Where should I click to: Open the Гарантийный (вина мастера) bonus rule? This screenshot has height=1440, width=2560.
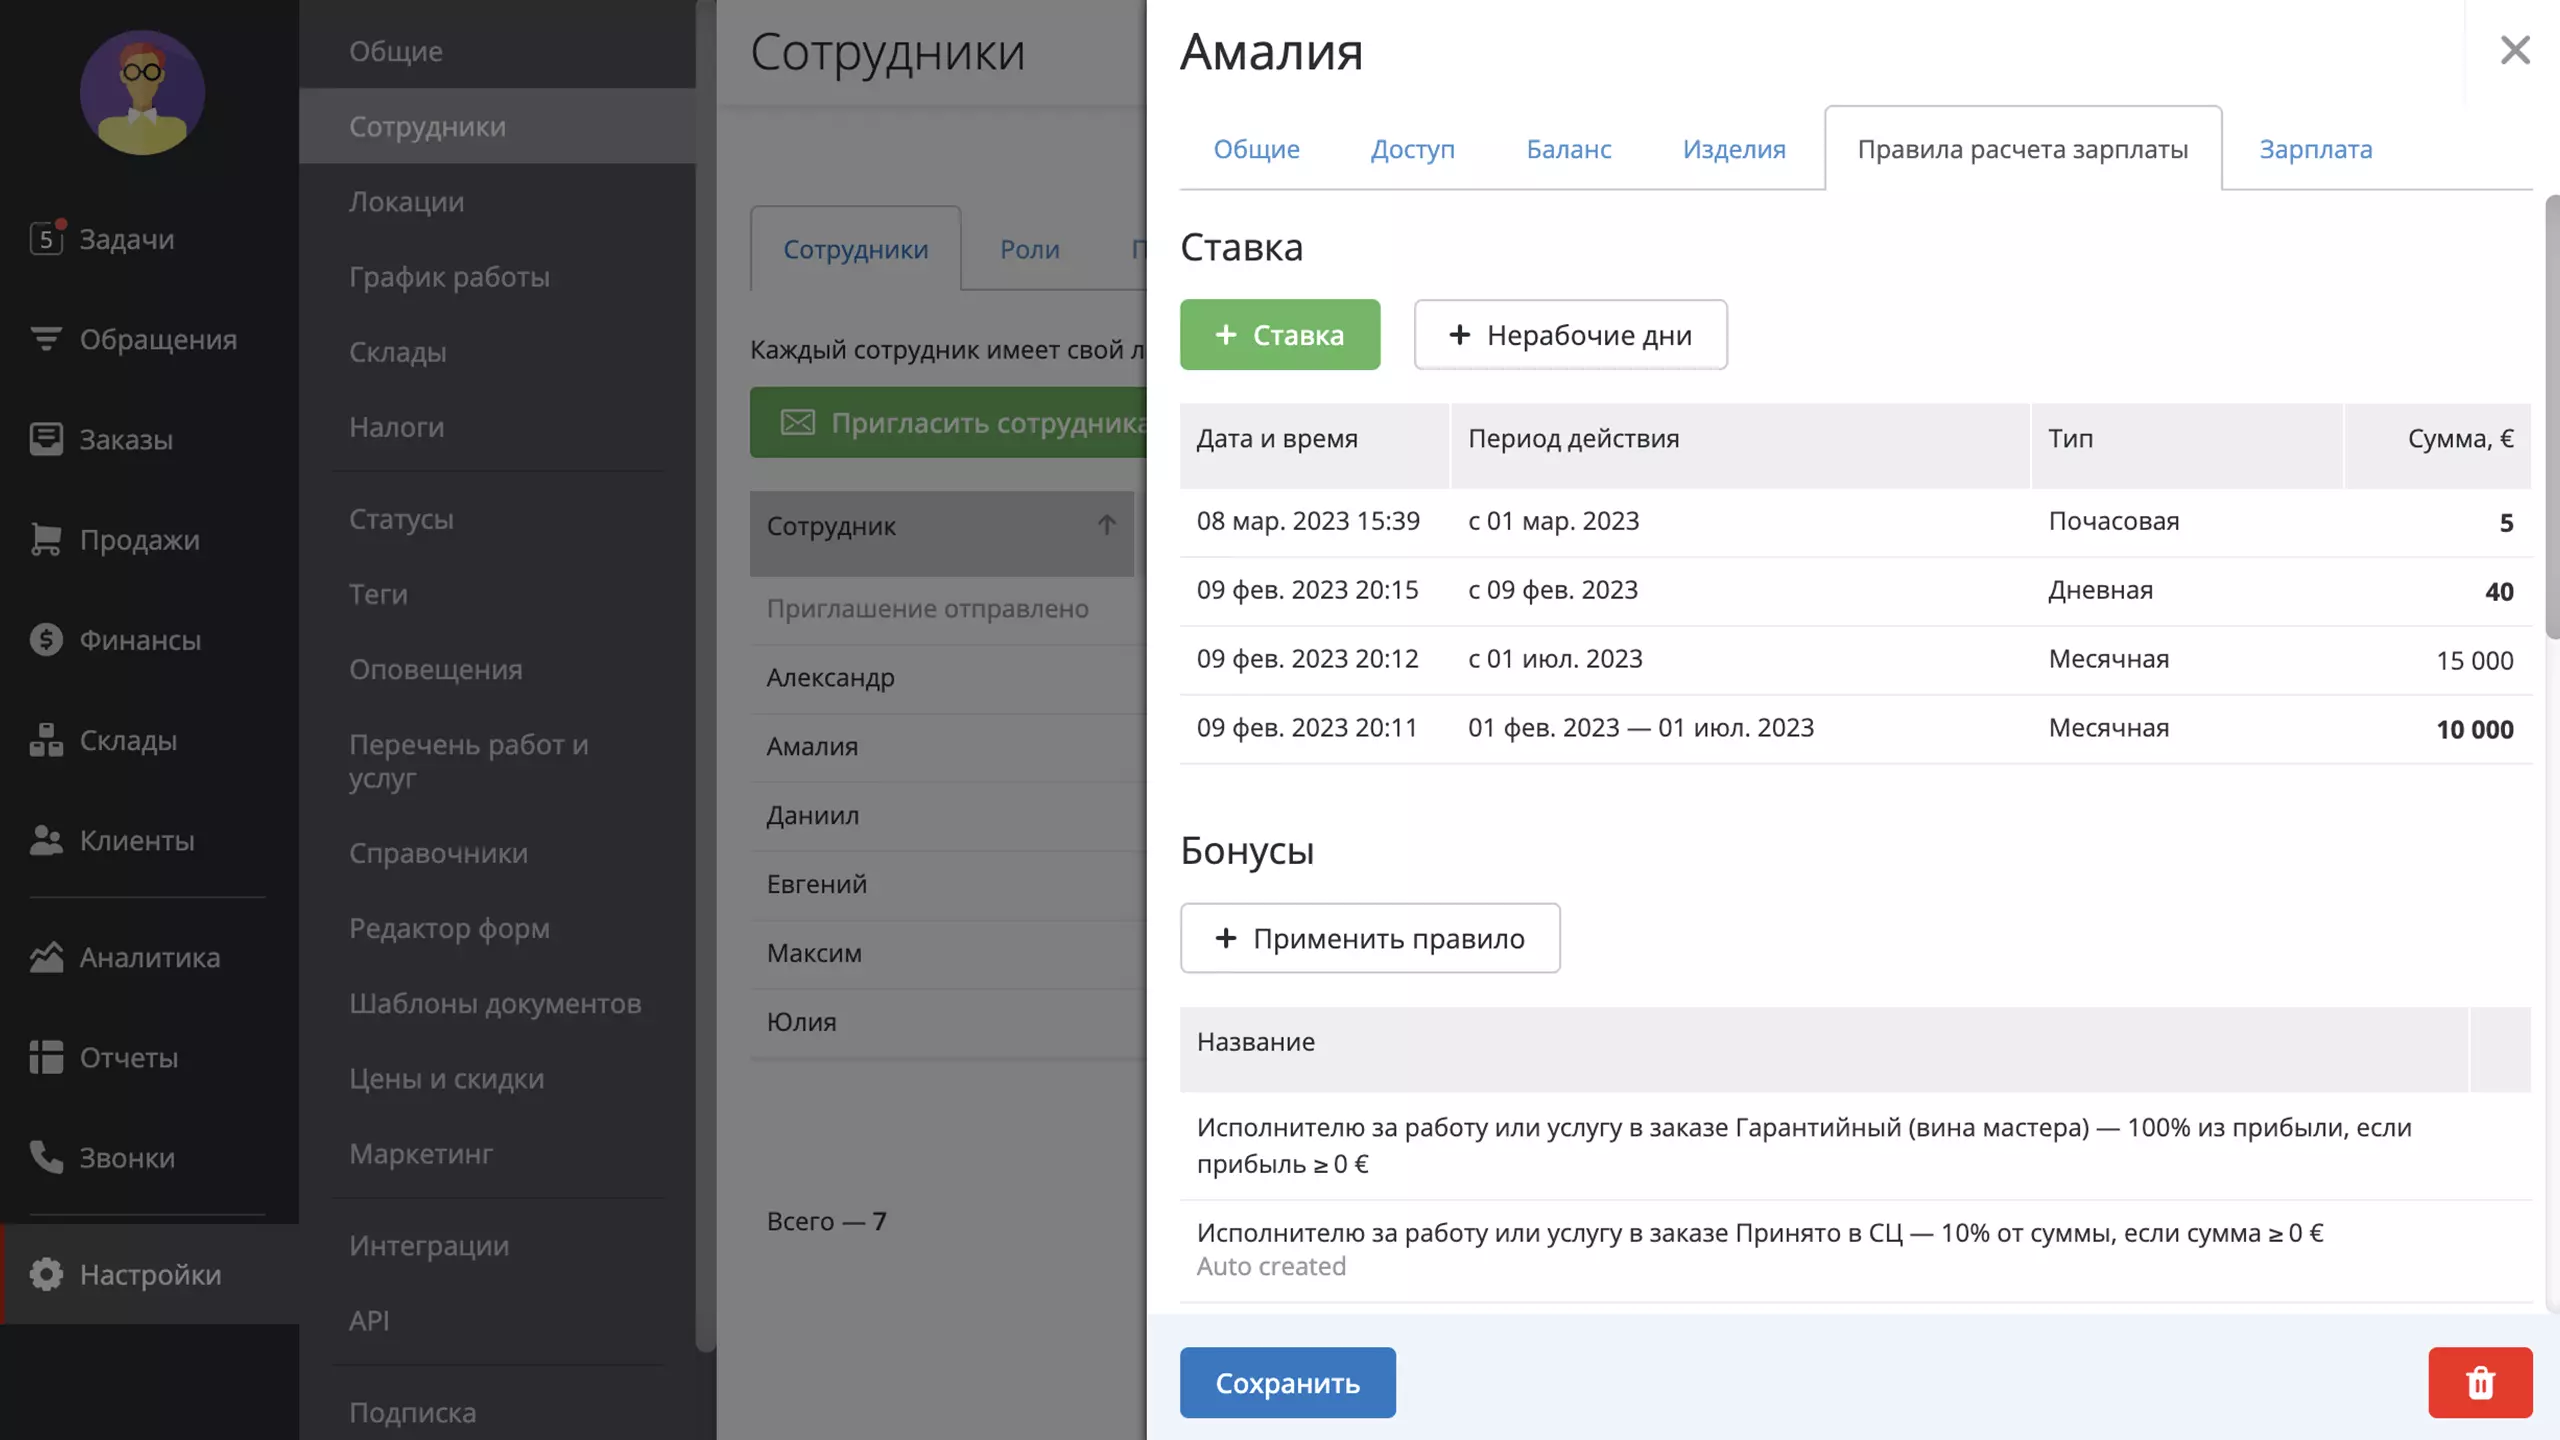coord(1855,1145)
